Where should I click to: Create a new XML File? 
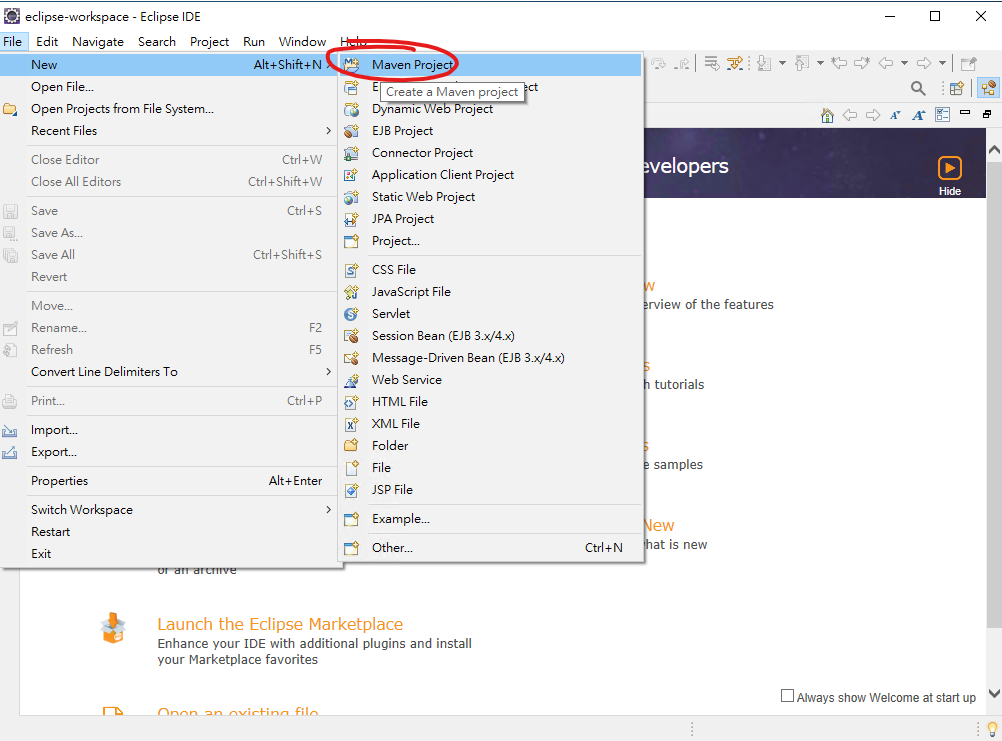(x=490, y=424)
